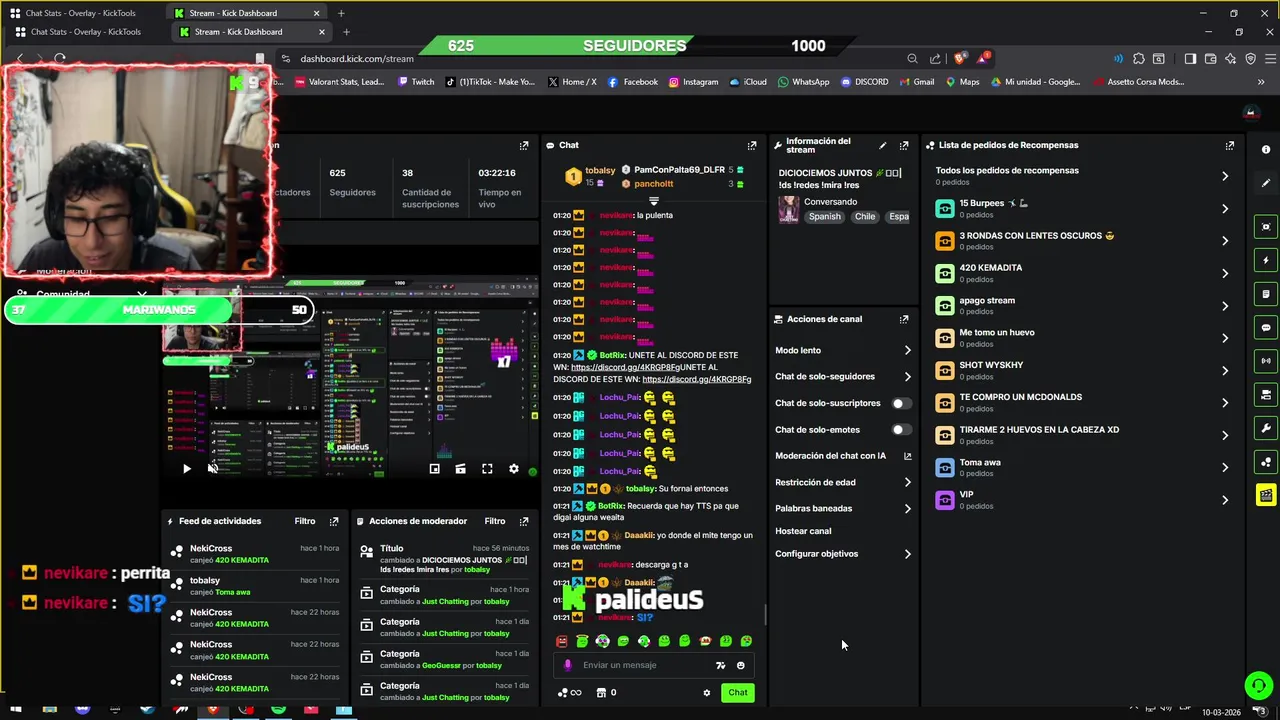Open stream preview settings gear

pos(514,468)
